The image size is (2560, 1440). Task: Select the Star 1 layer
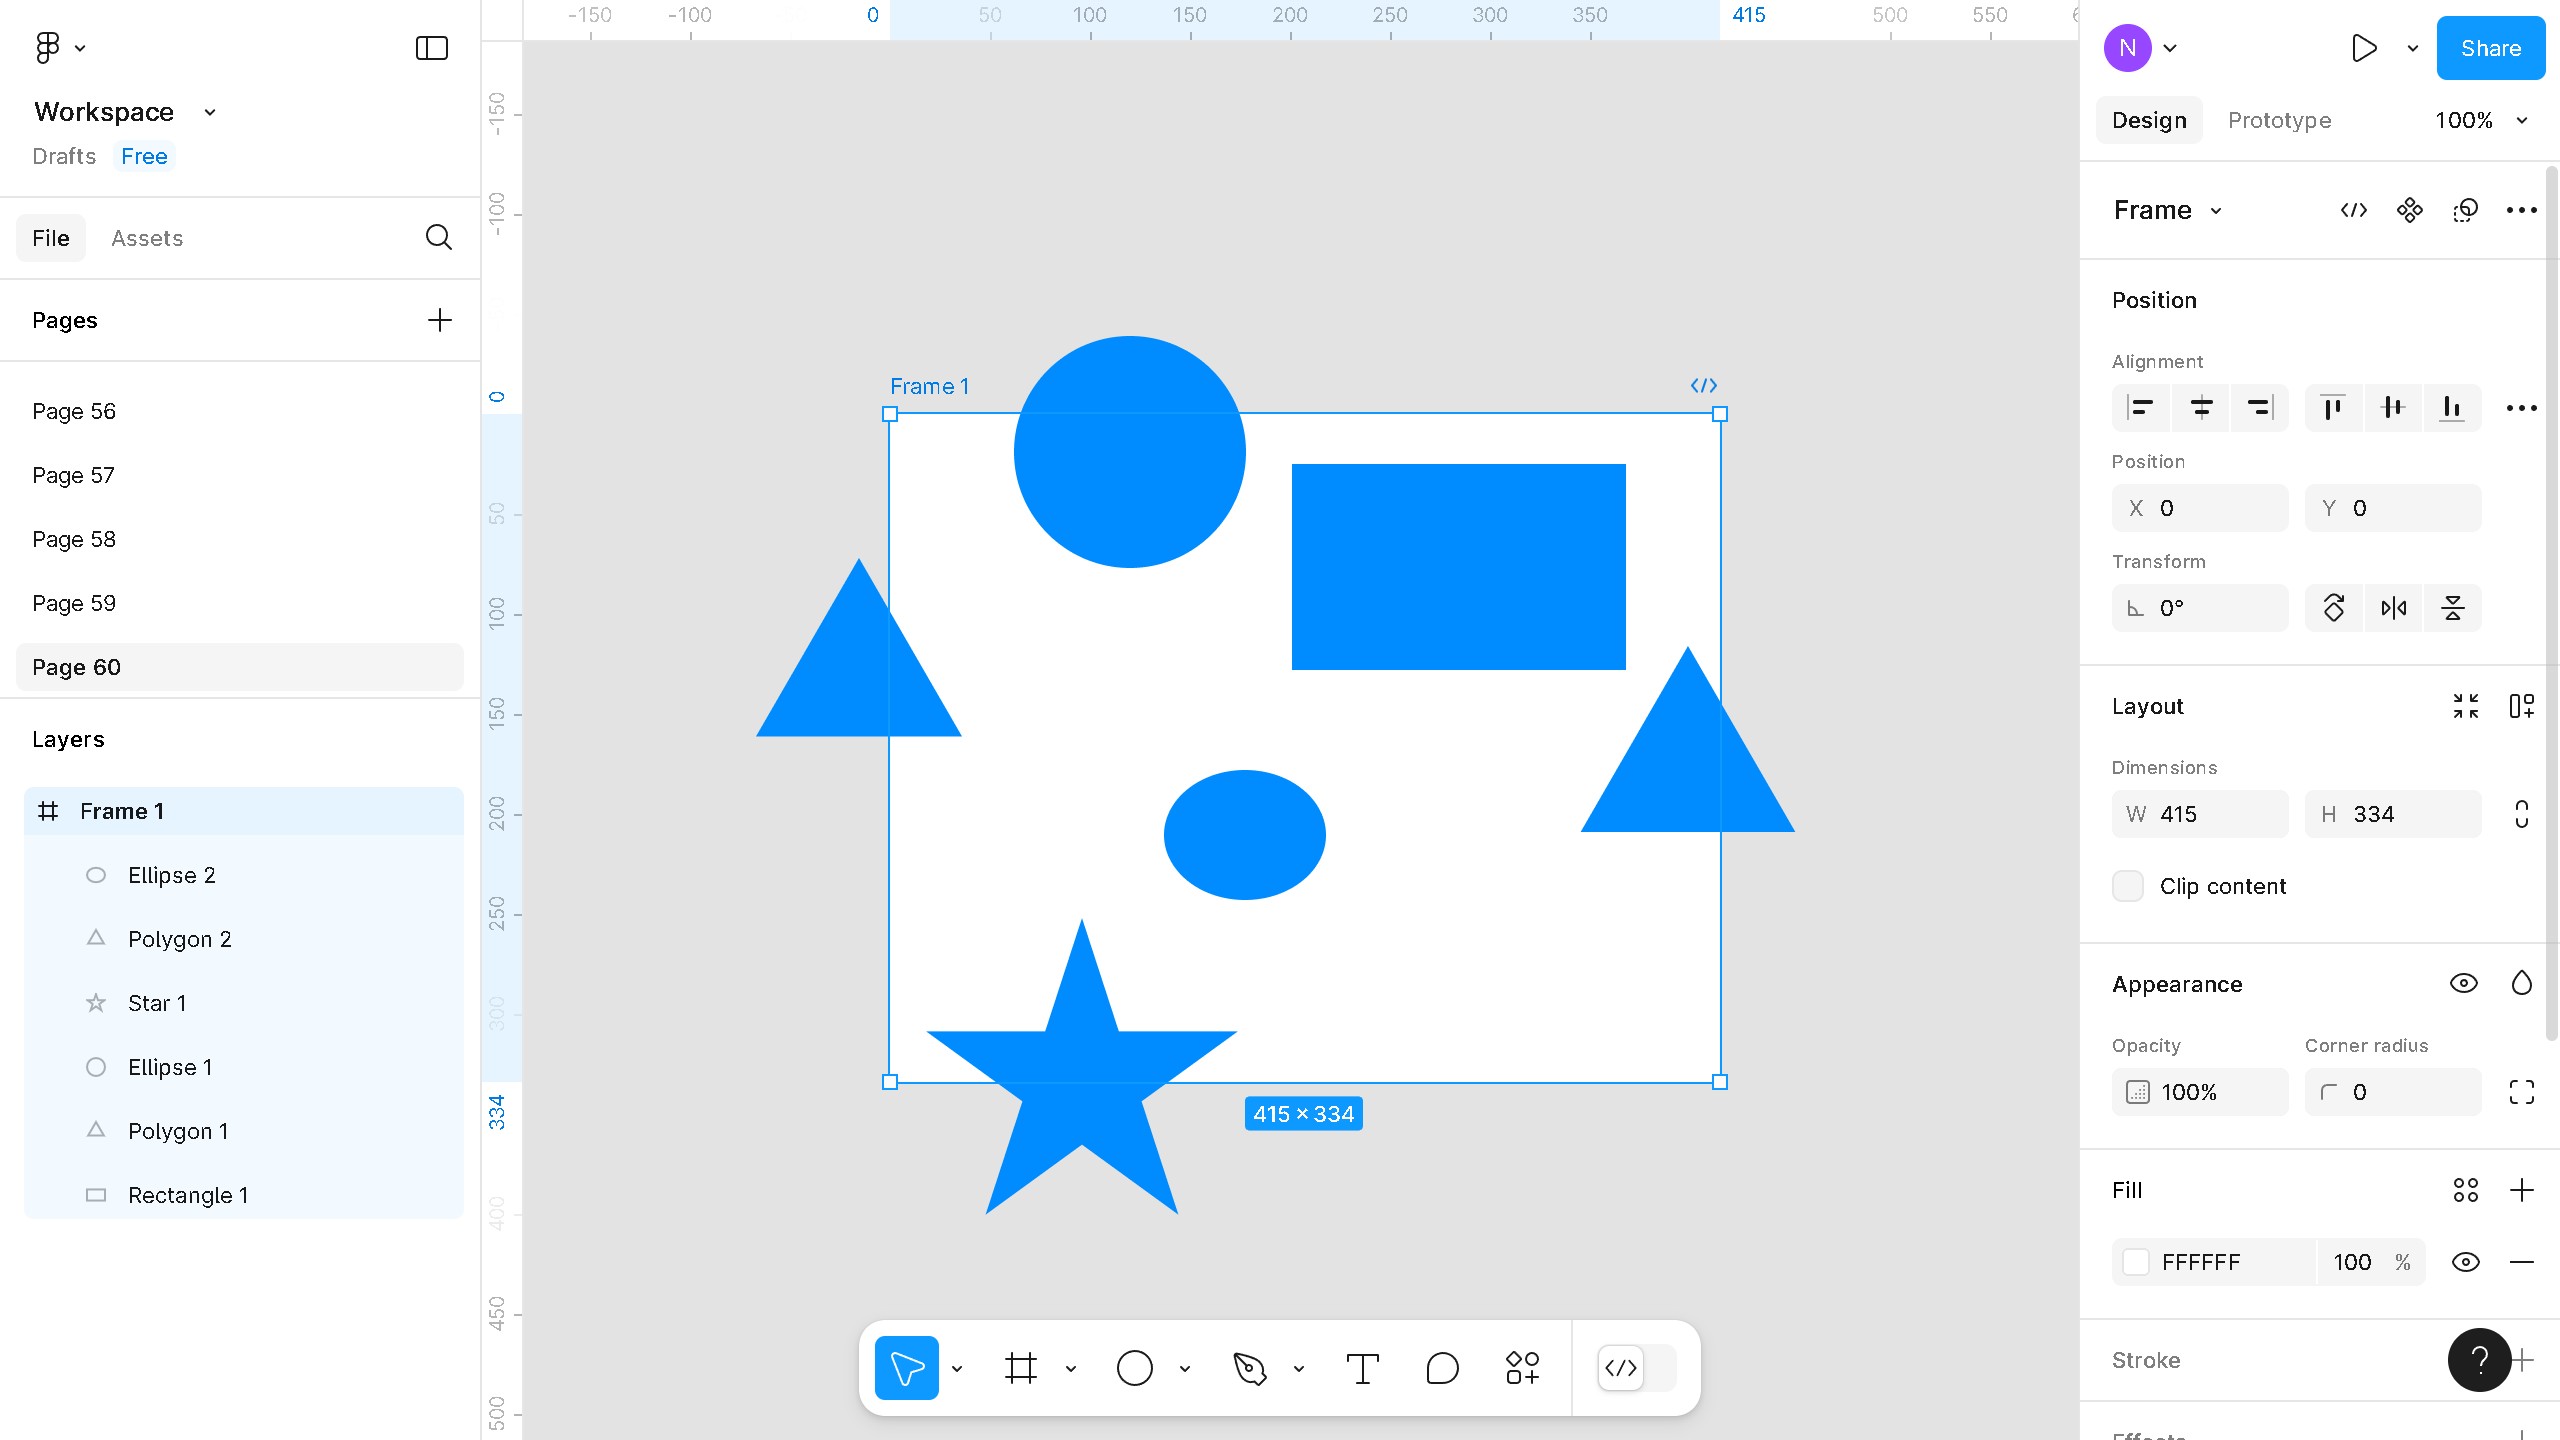click(157, 1003)
